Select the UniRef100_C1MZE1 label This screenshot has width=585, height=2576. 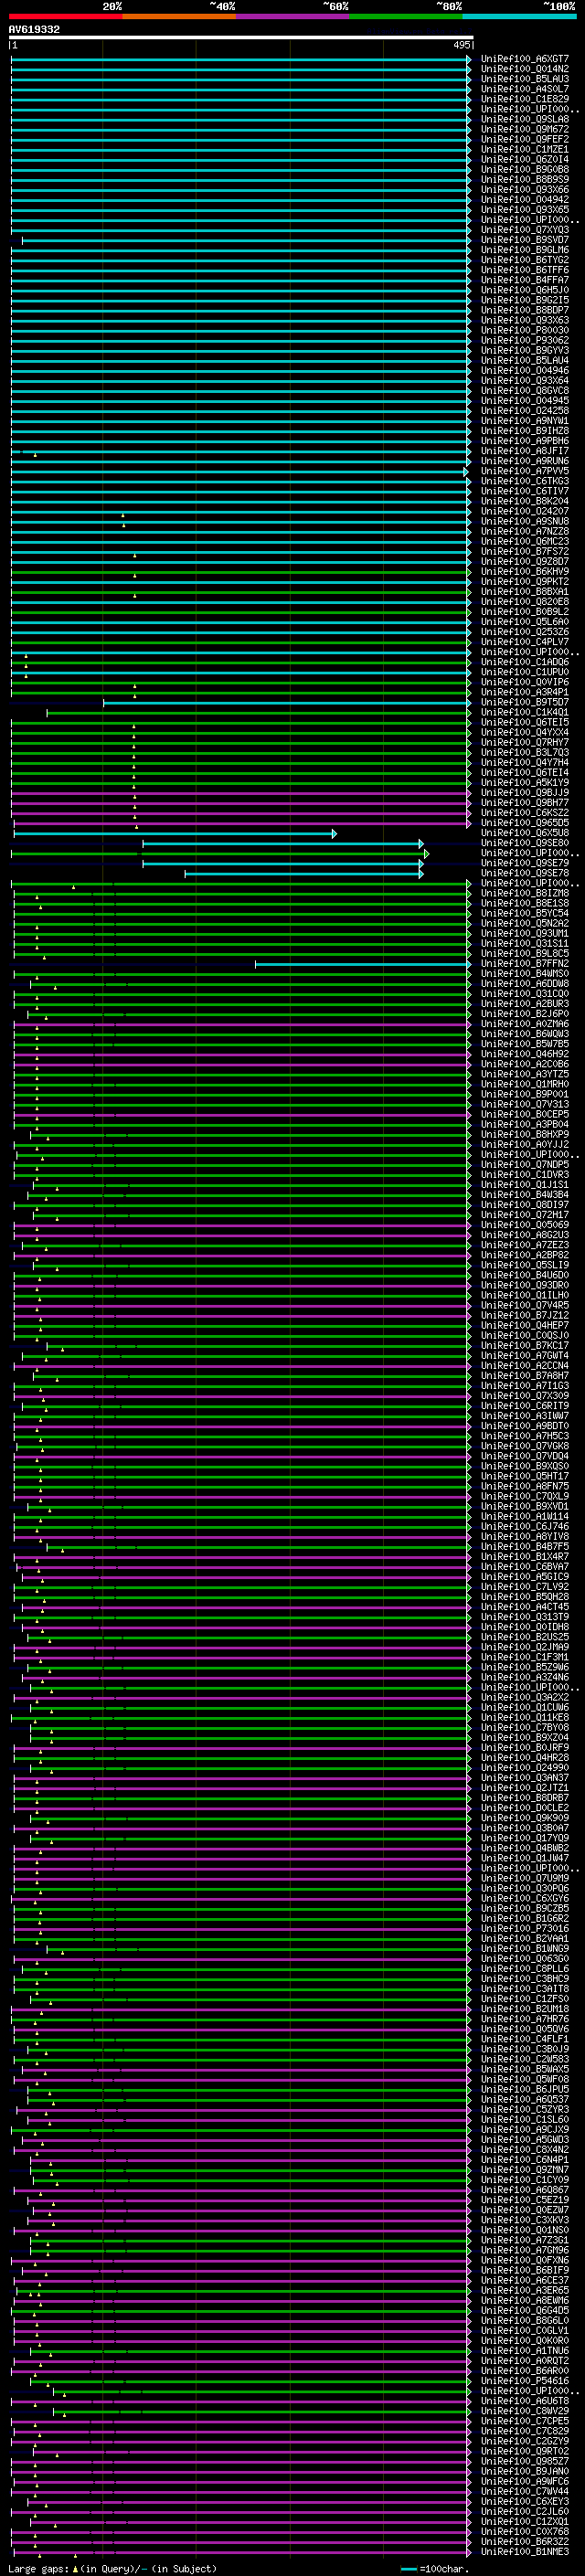pyautogui.click(x=525, y=149)
